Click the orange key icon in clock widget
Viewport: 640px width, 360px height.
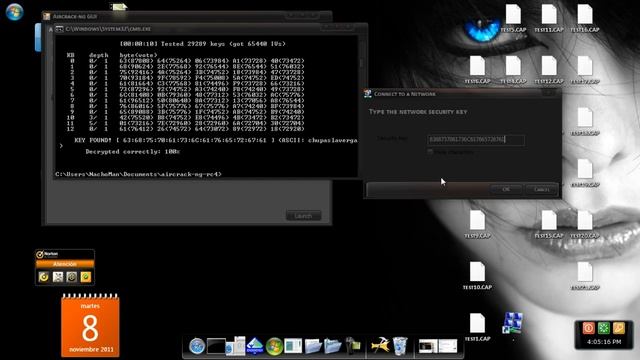tap(619, 328)
